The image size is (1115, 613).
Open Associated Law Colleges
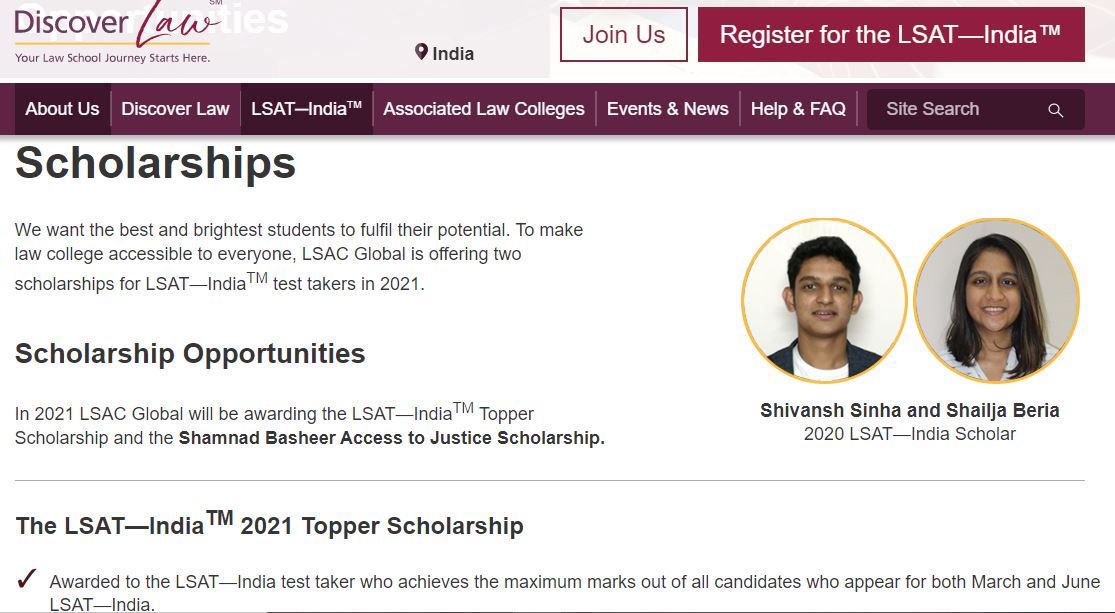coord(484,109)
